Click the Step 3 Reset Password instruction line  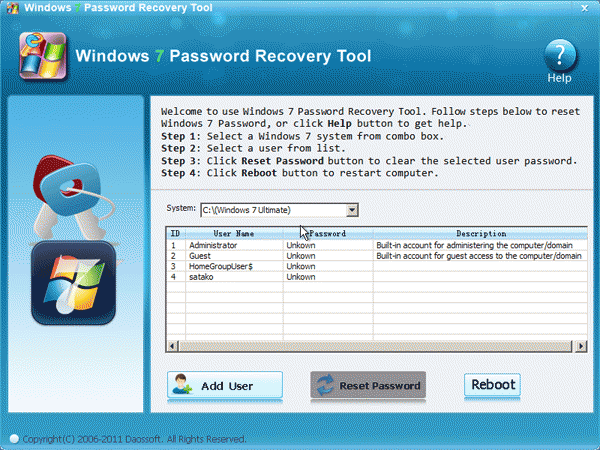[x=369, y=161]
